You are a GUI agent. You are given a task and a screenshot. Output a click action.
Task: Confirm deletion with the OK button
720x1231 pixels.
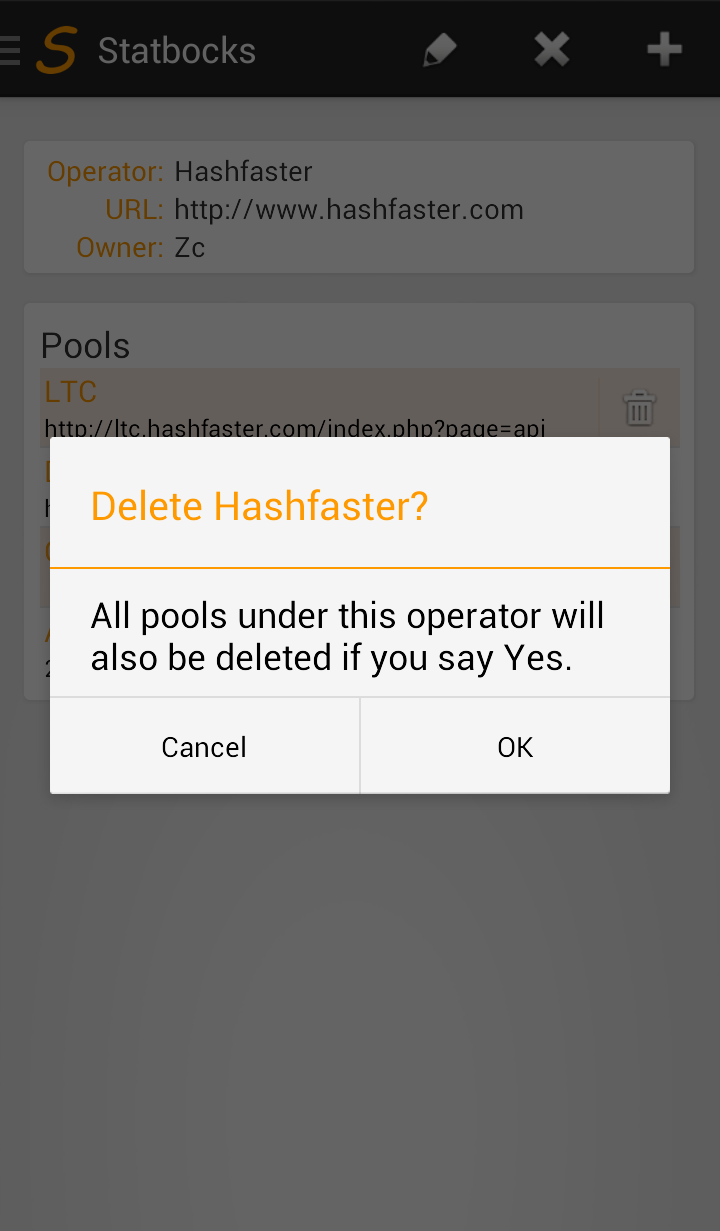515,747
